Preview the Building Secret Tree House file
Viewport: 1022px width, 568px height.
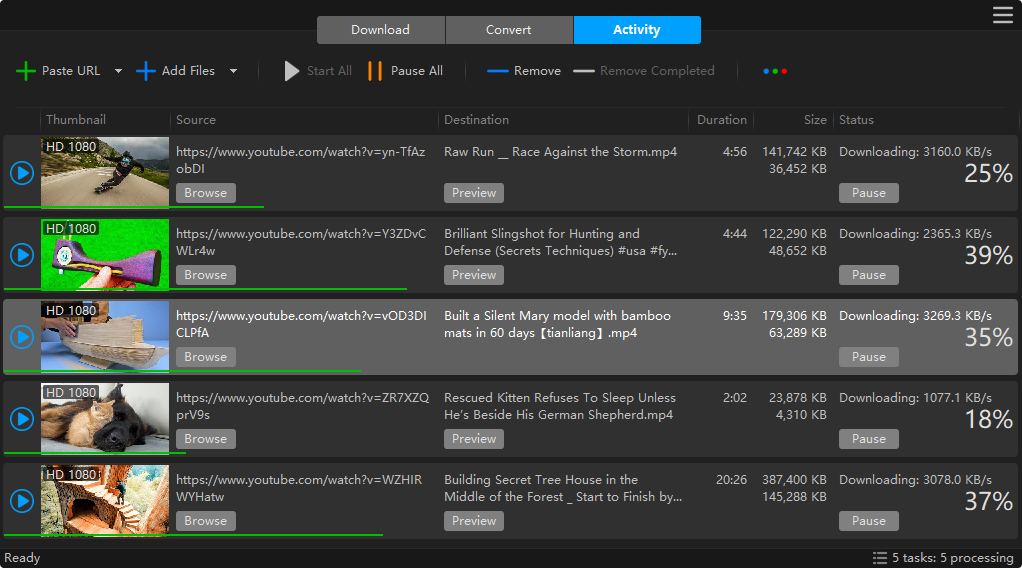[474, 521]
